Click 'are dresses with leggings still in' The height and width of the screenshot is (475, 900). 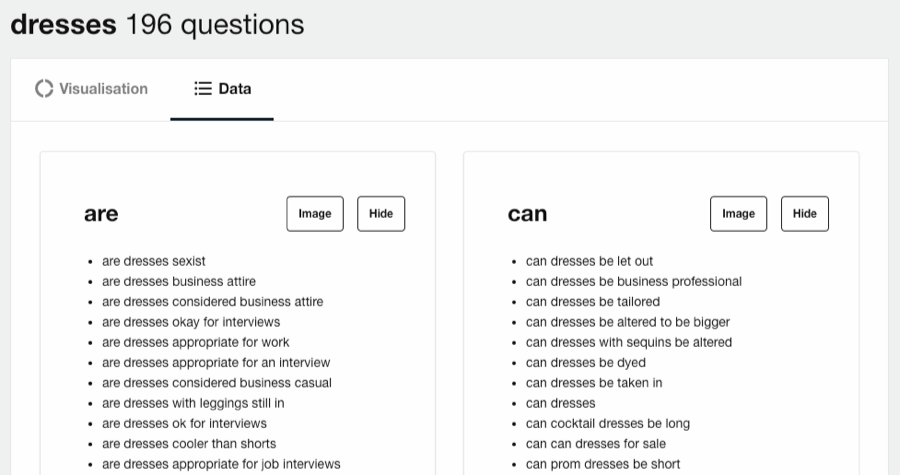click(x=193, y=403)
